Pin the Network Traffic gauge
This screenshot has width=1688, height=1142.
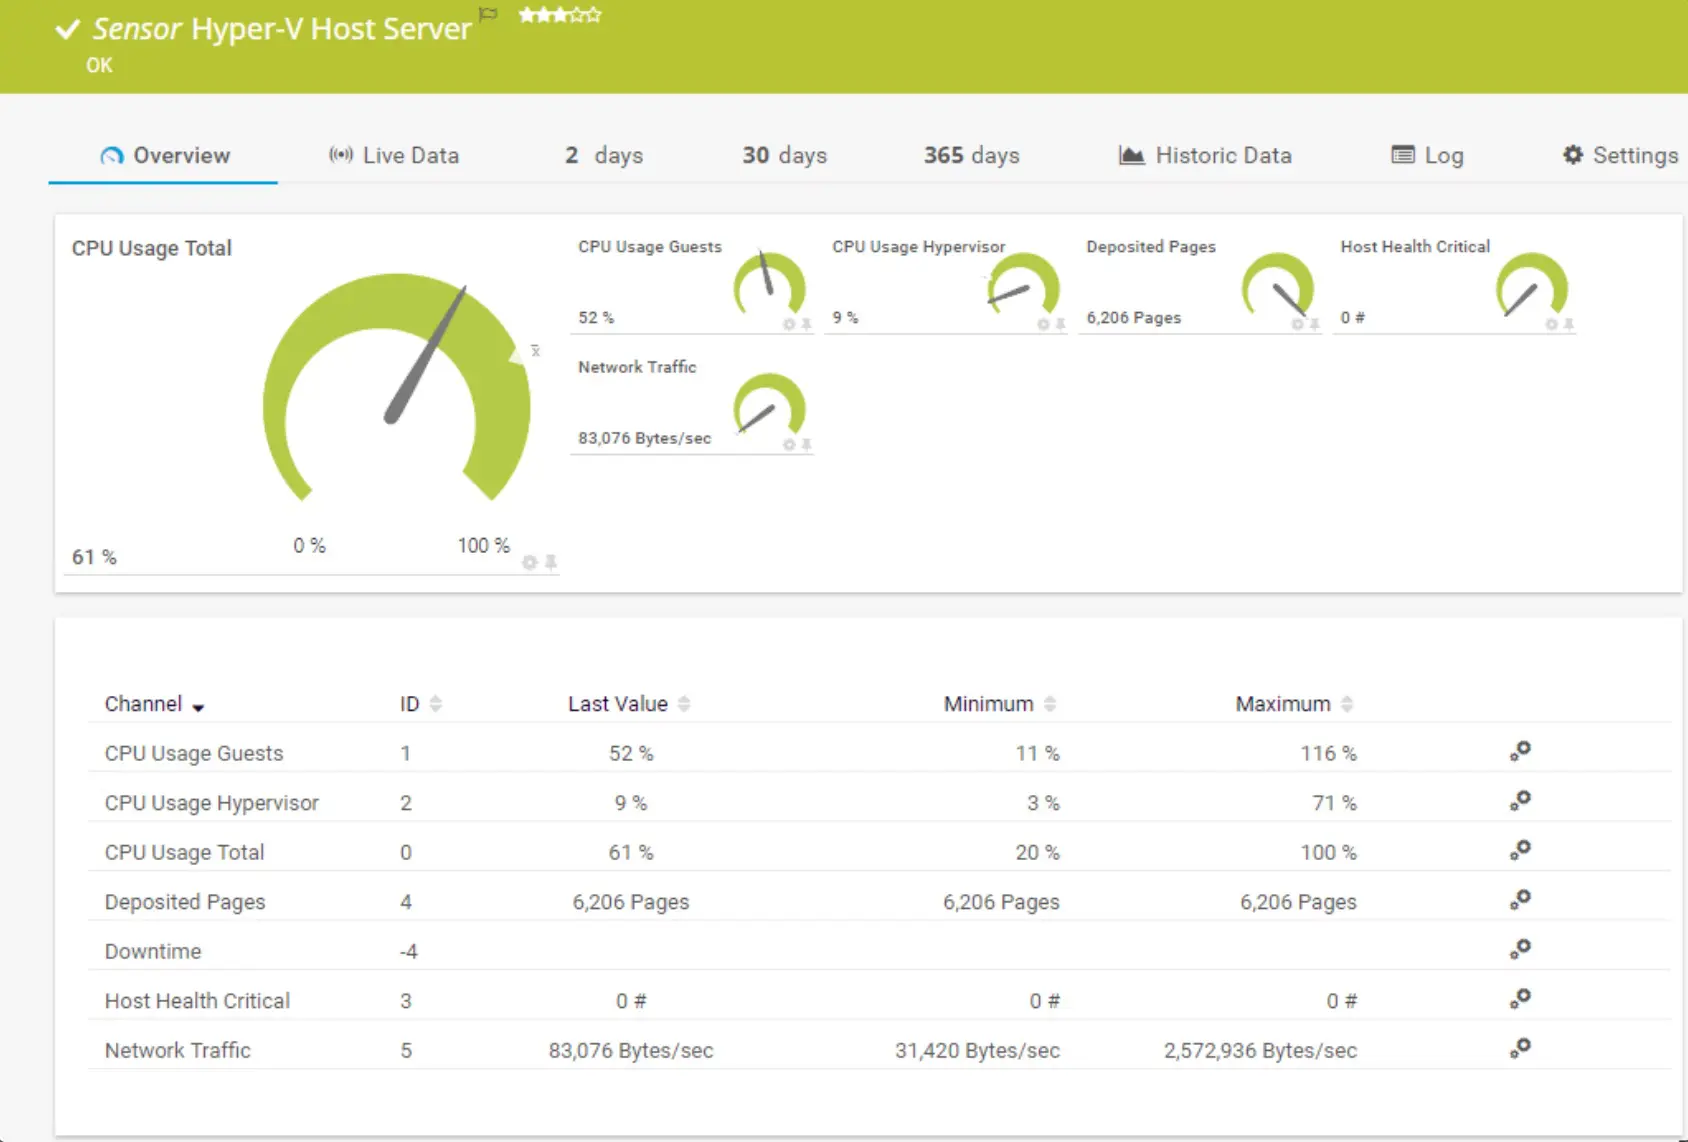click(x=805, y=443)
